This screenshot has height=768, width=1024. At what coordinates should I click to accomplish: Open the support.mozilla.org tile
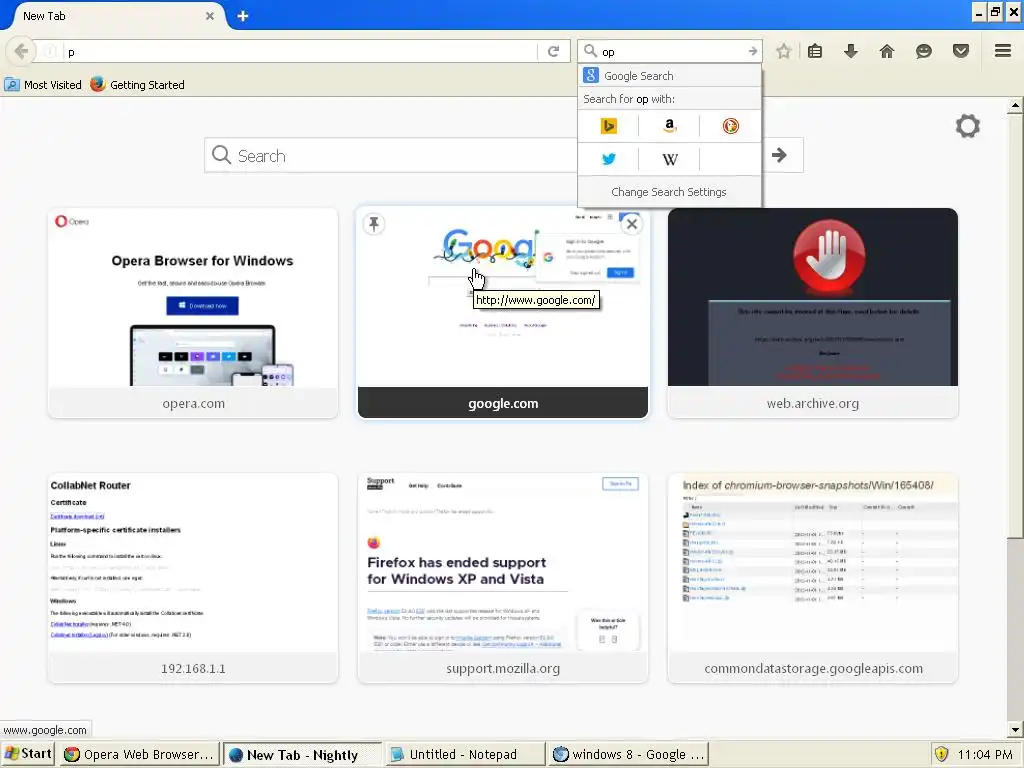click(503, 579)
